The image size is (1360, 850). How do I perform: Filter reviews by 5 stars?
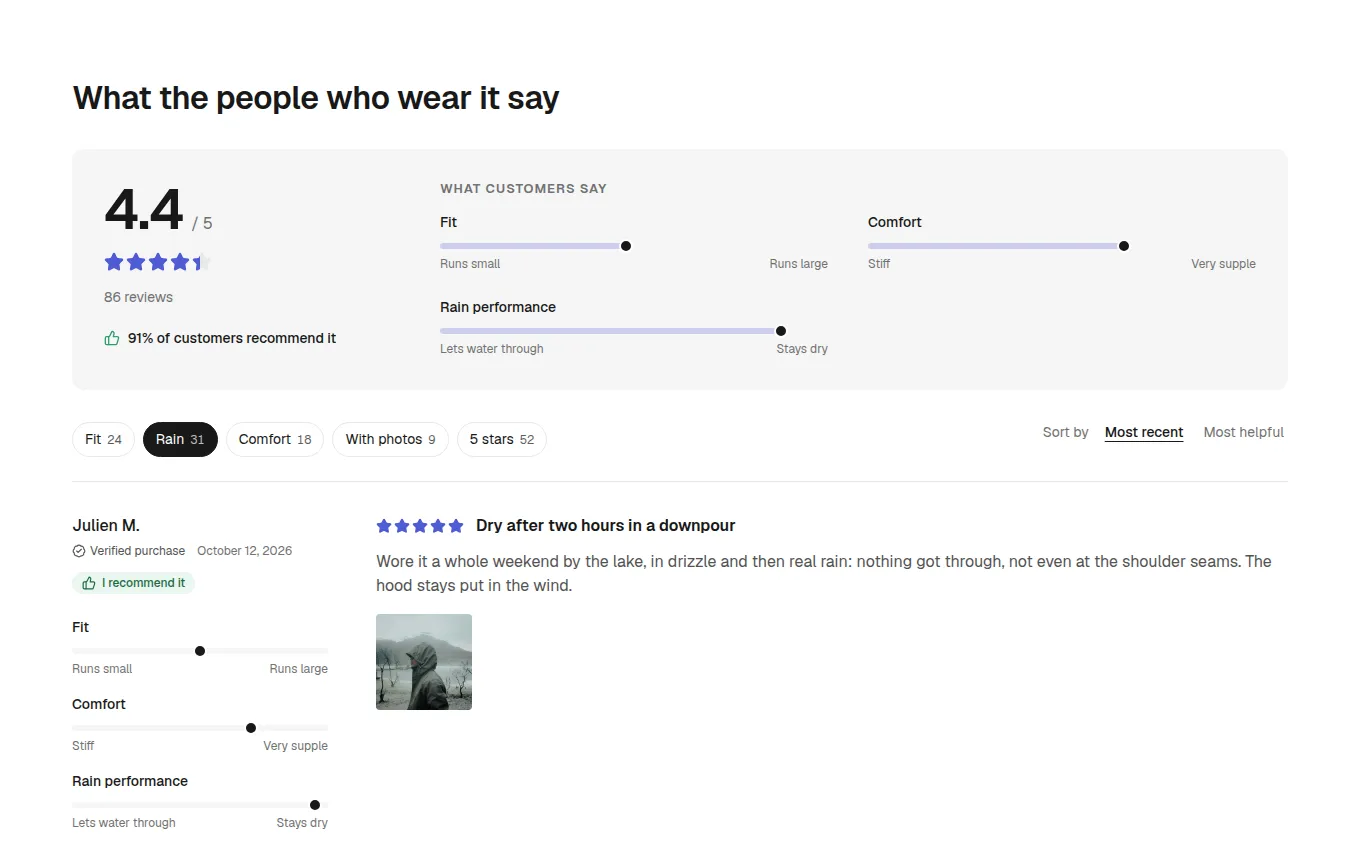(502, 439)
